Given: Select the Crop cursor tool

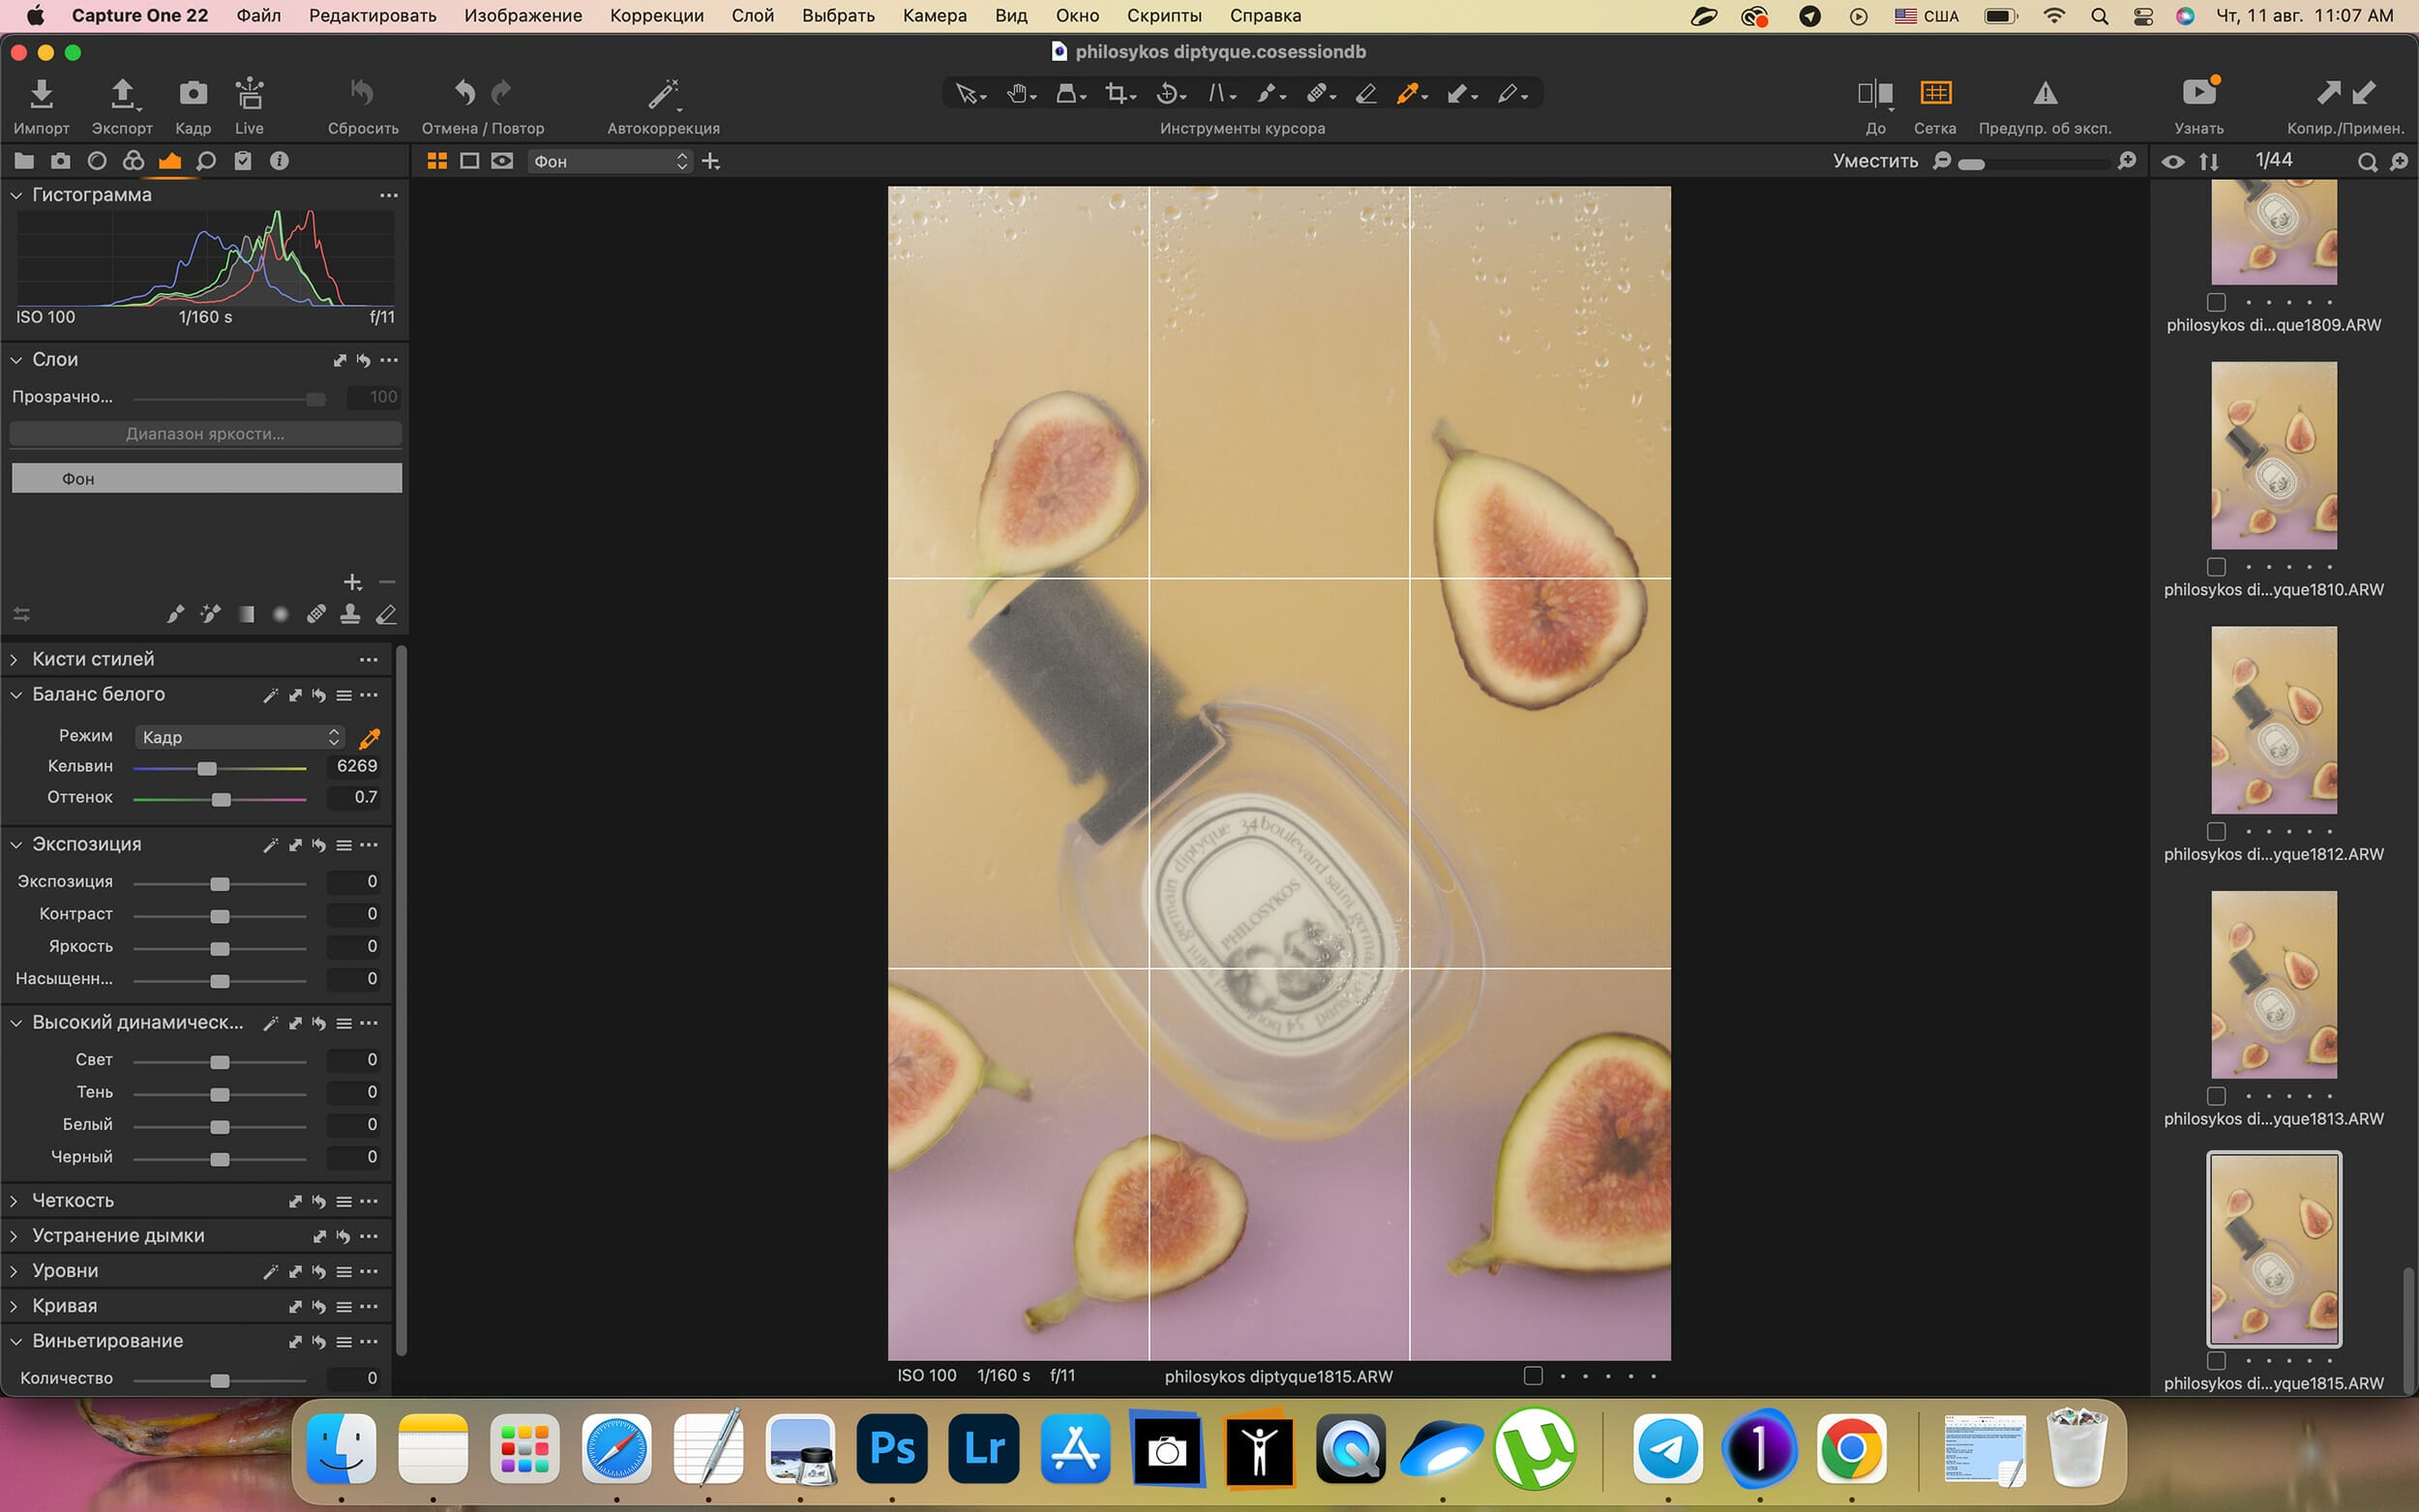Looking at the screenshot, I should 1117,94.
